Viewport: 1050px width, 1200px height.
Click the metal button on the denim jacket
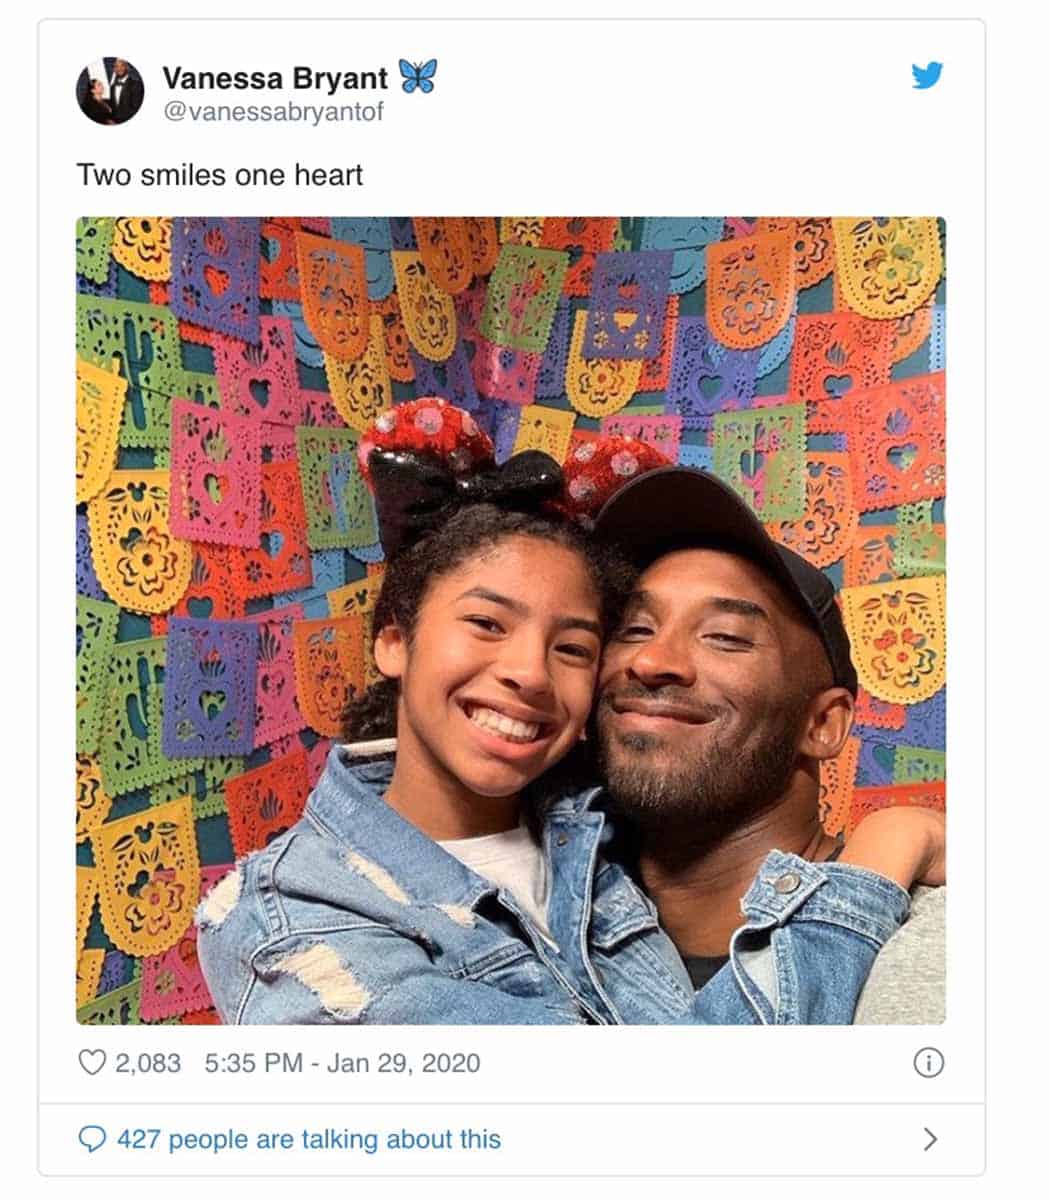(789, 882)
